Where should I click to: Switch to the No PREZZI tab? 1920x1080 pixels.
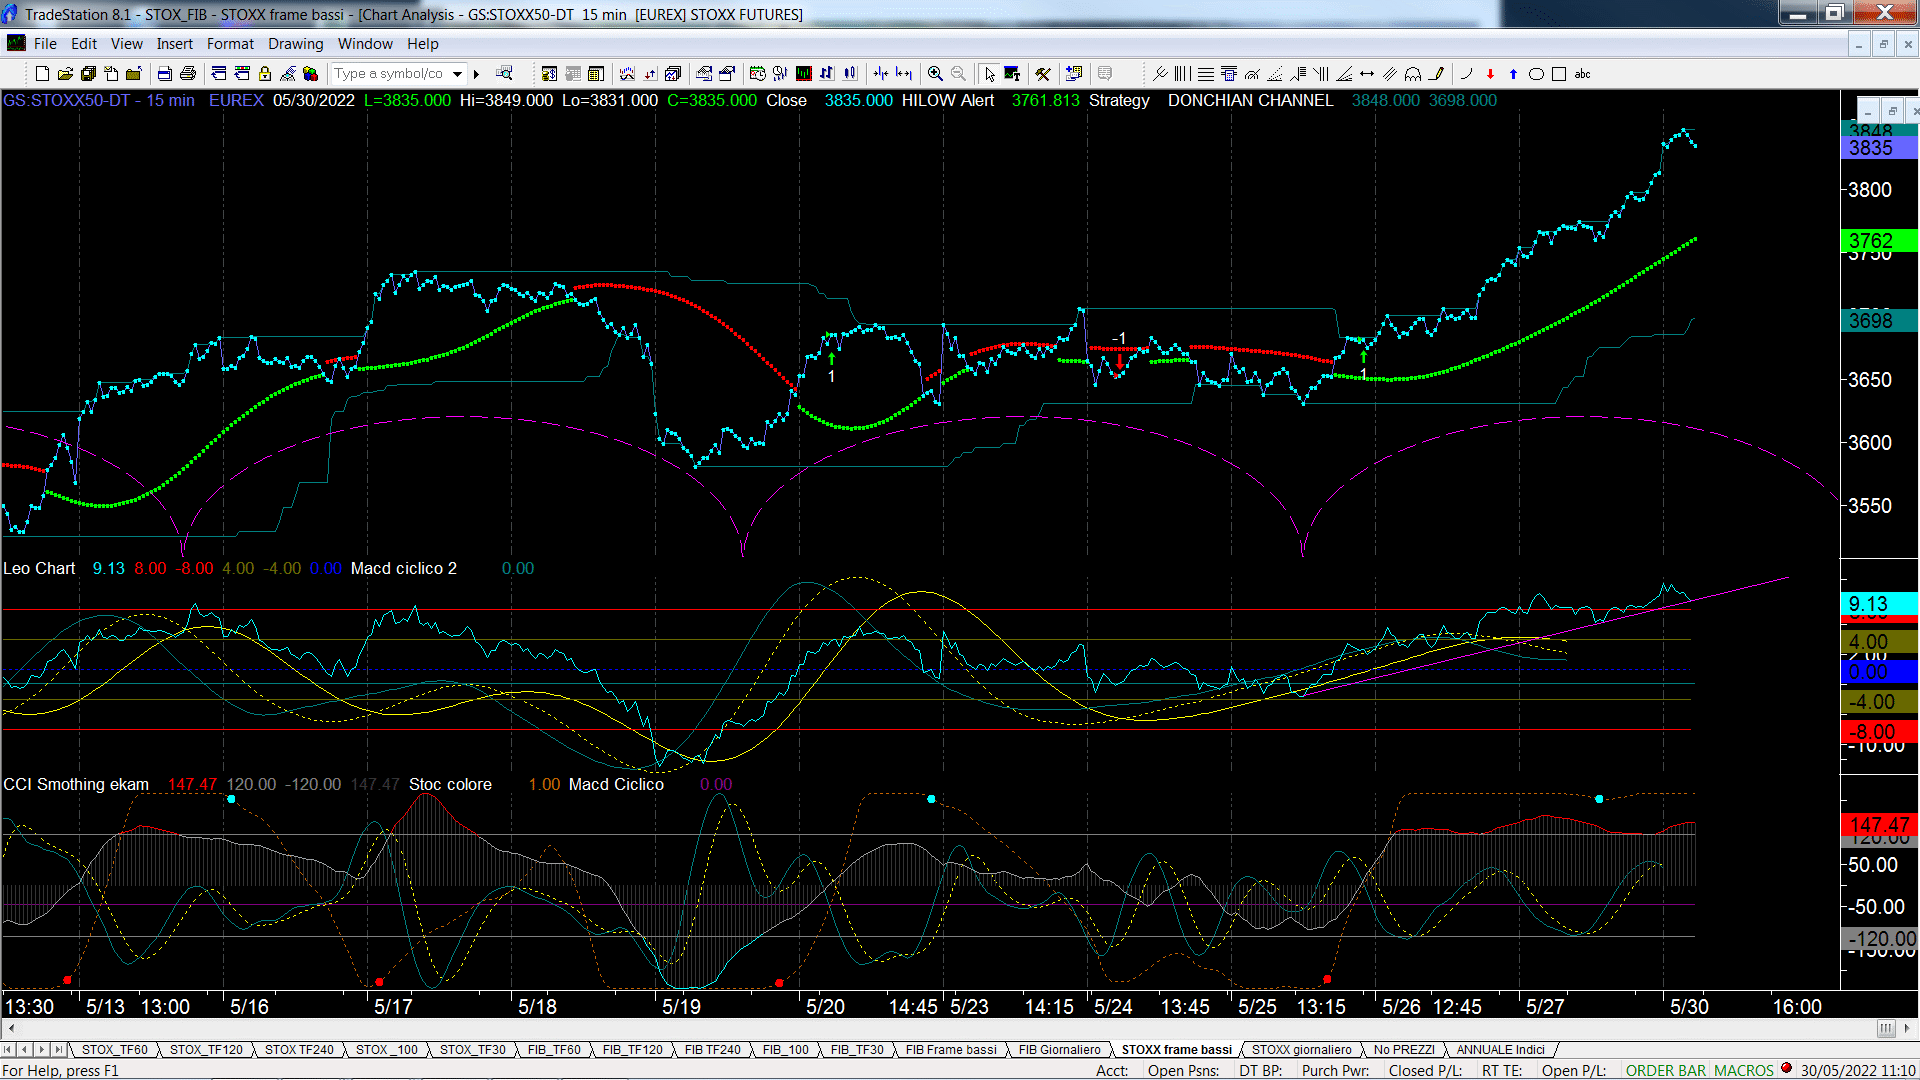(x=1404, y=1049)
